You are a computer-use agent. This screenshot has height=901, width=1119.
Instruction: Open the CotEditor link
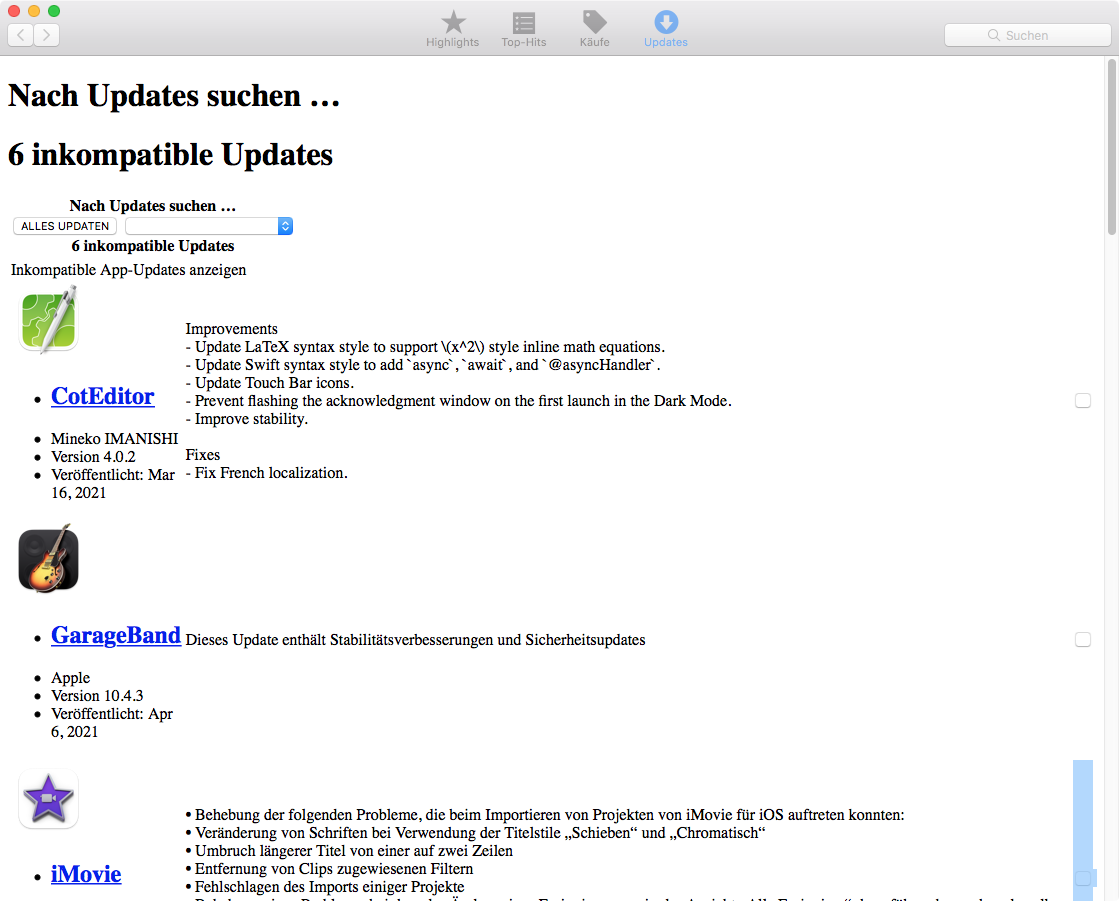[x=103, y=396]
